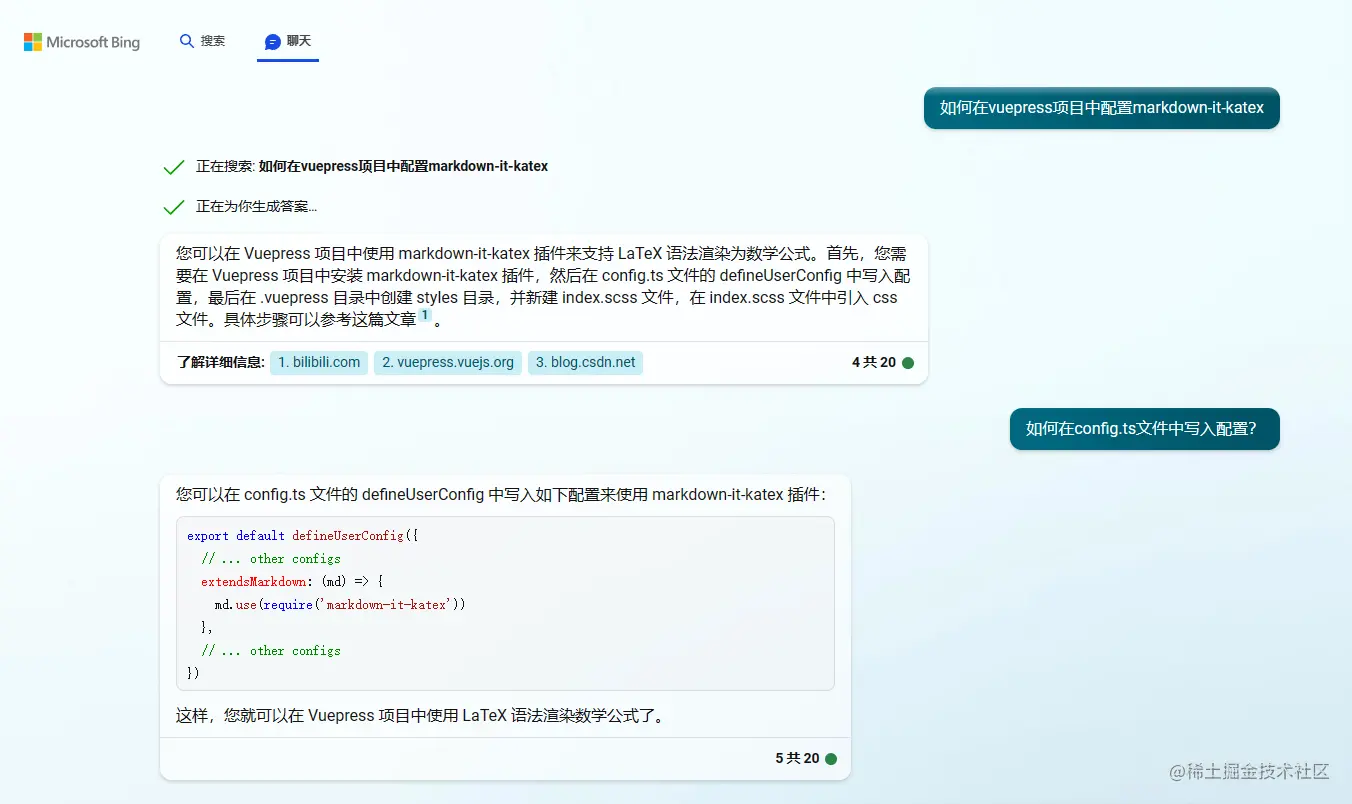Screen dimensions: 1352x804
Task: Click the superscript footnote 1 in the answer
Action: [425, 313]
